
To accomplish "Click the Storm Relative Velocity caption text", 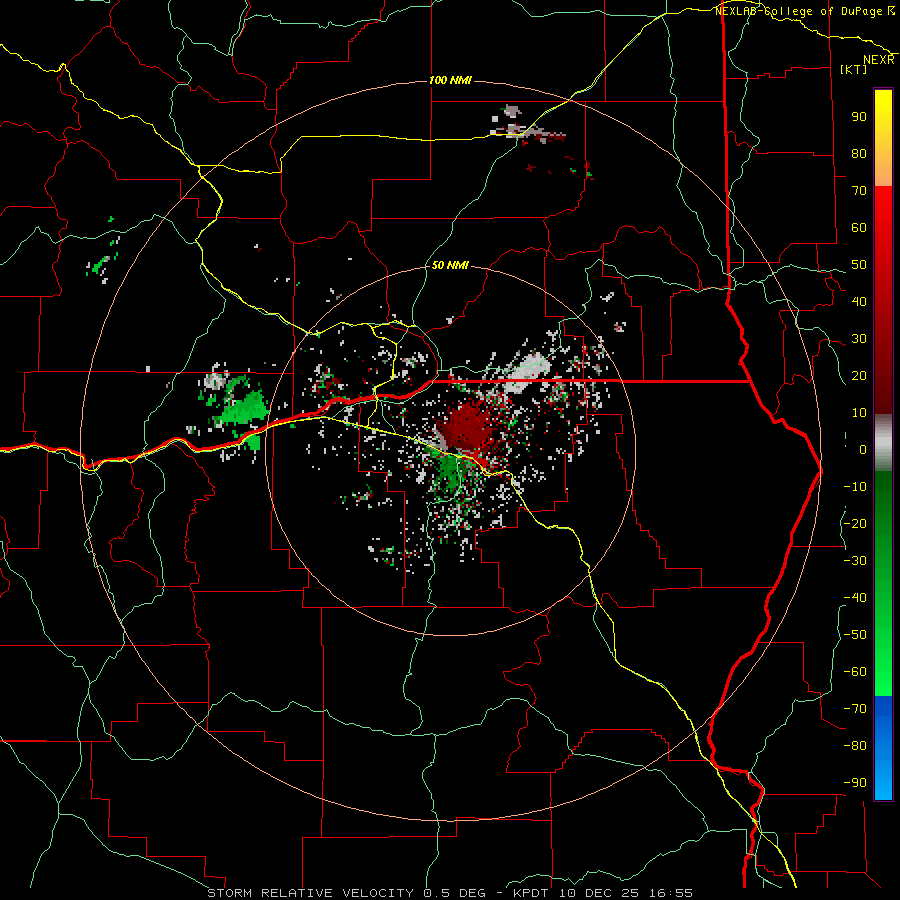I will (450, 893).
